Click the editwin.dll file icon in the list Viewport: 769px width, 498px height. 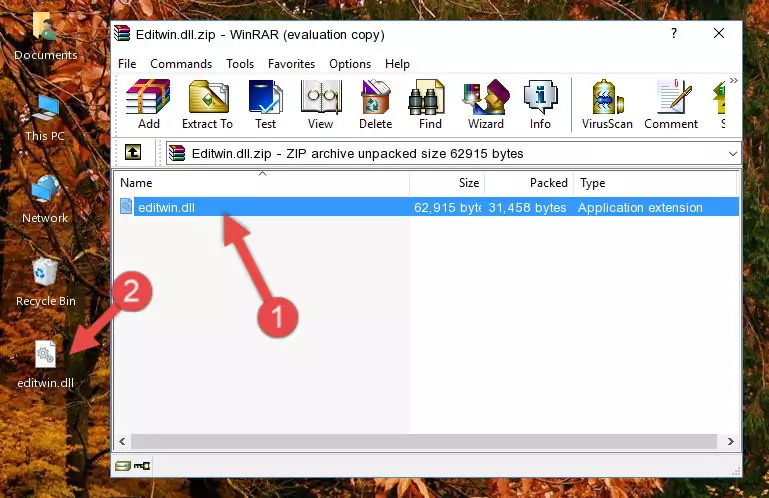point(126,207)
